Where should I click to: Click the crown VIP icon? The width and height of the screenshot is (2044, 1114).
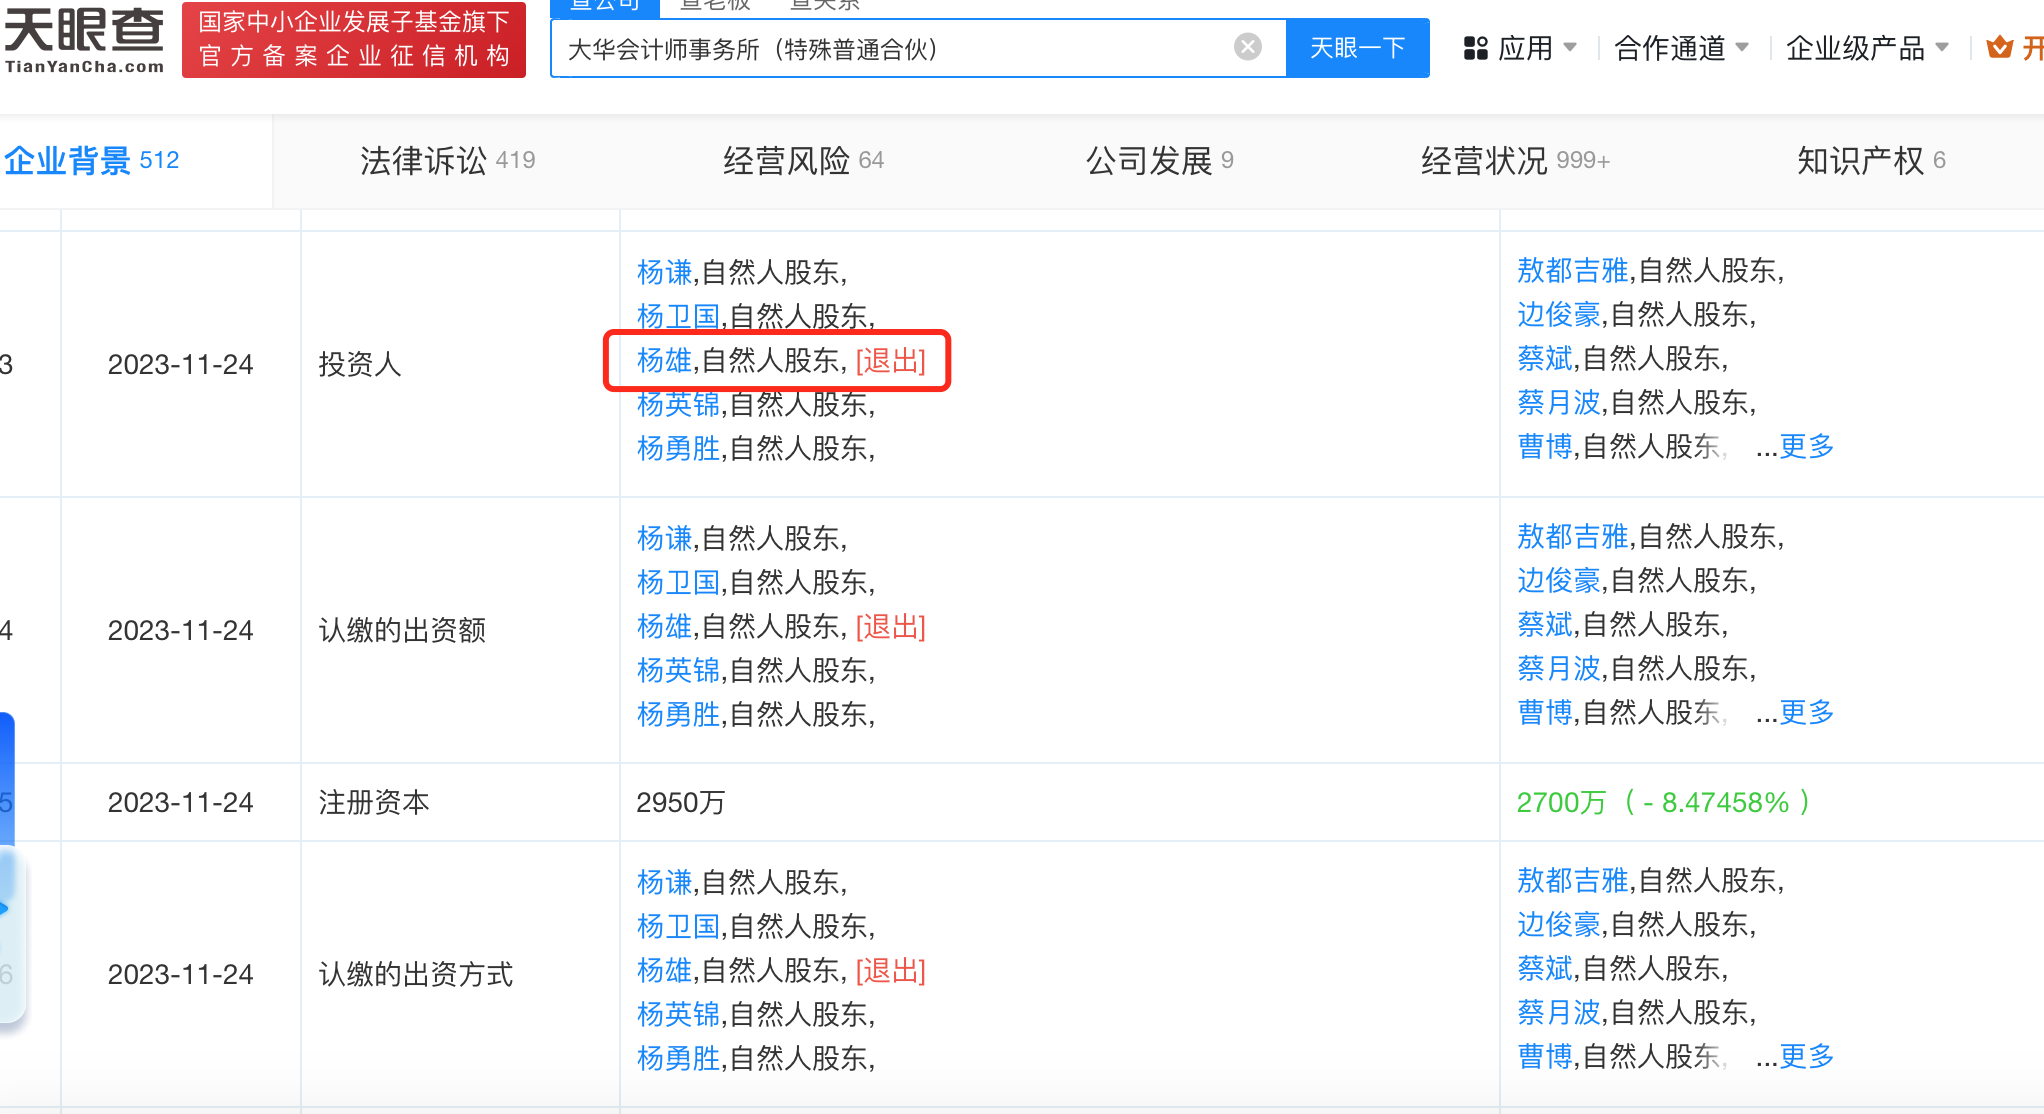point(1999,47)
